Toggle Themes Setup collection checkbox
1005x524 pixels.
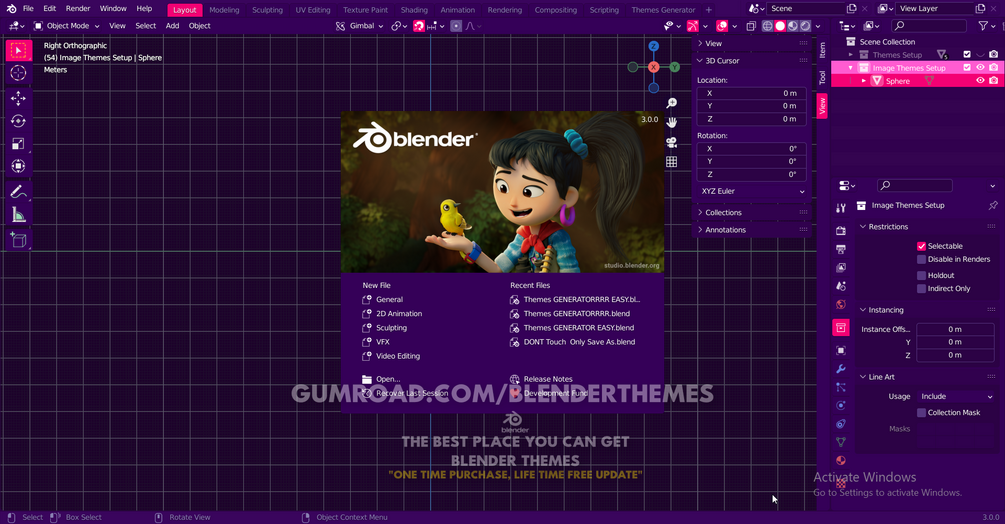[x=967, y=54]
